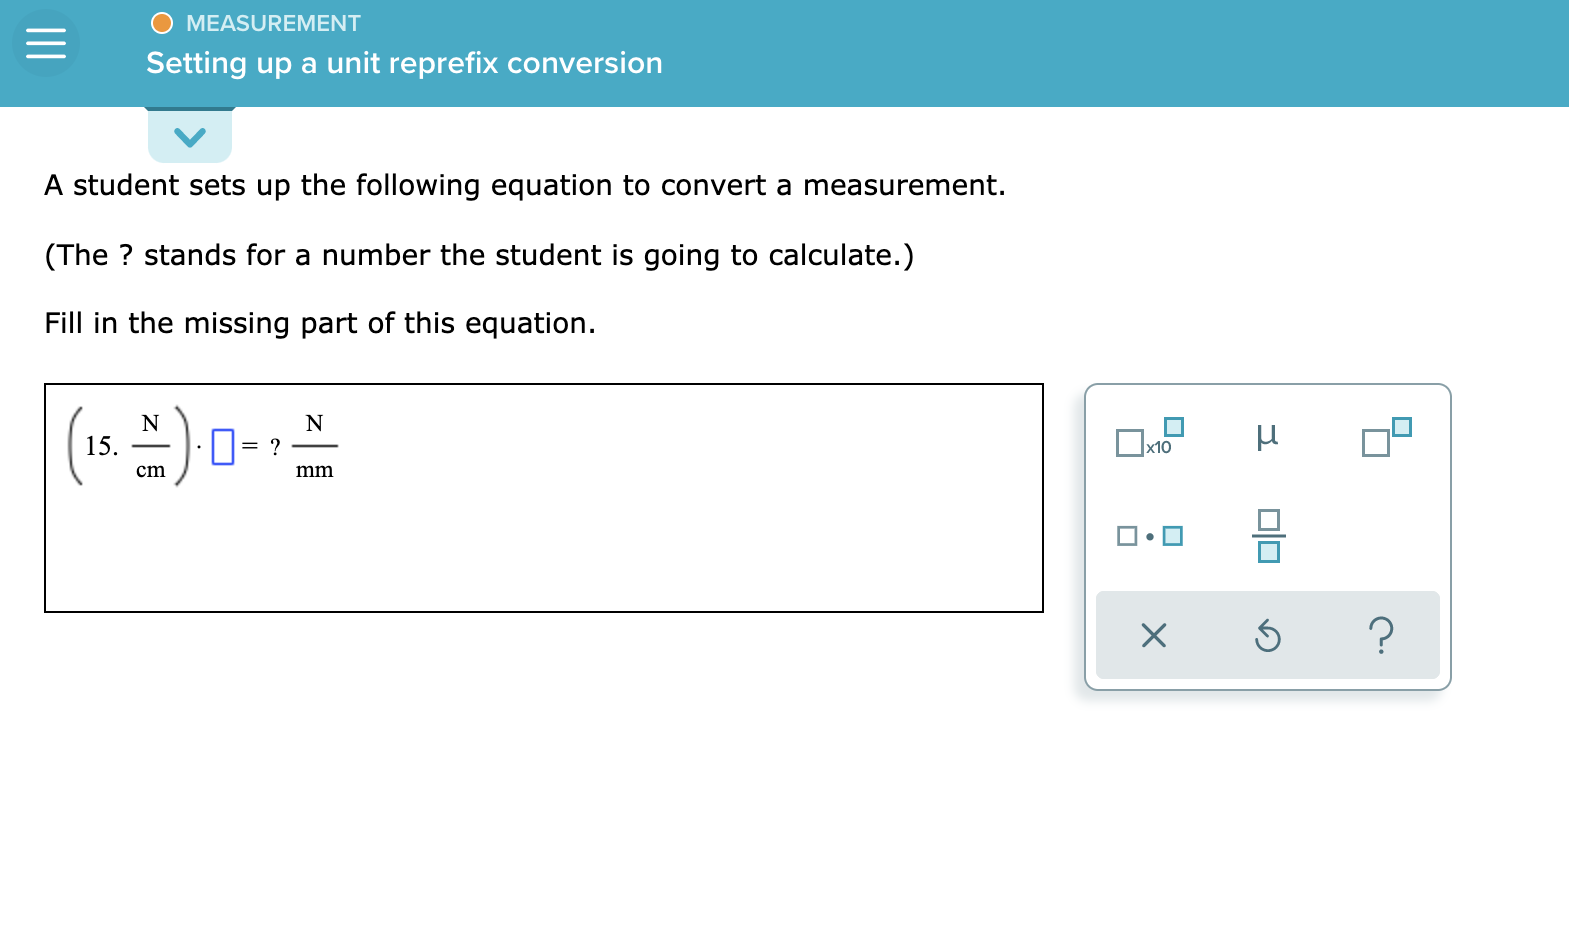Image resolution: width=1569 pixels, height=937 pixels.
Task: Clear the answer using the X button
Action: coord(1152,634)
